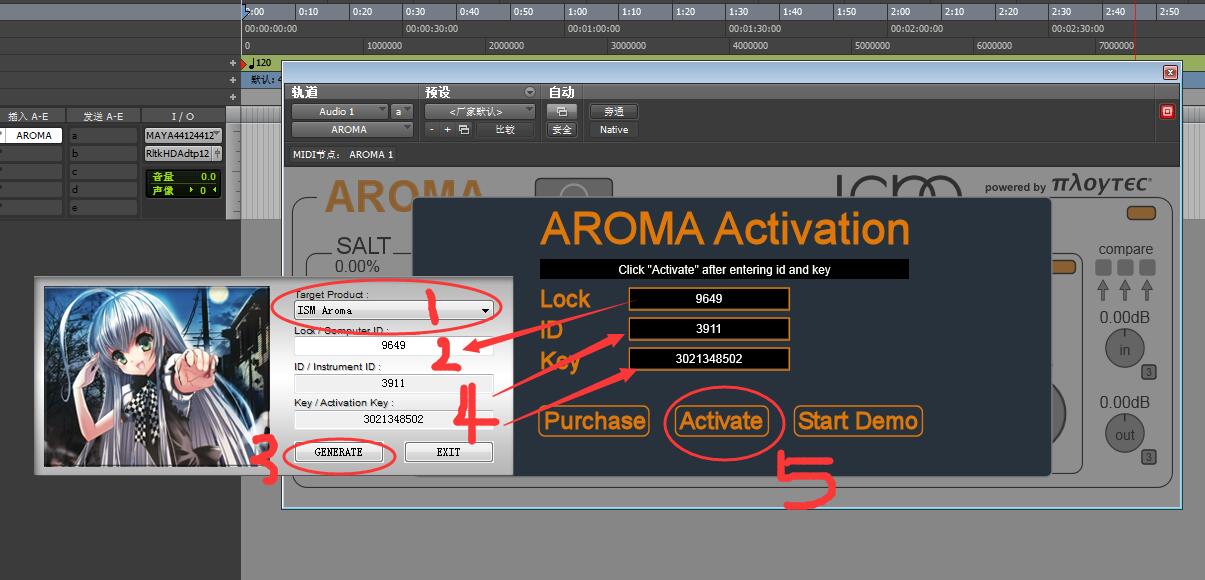Image resolution: width=1205 pixels, height=580 pixels.
Task: Click the EXIT button in keygen
Action: [448, 452]
